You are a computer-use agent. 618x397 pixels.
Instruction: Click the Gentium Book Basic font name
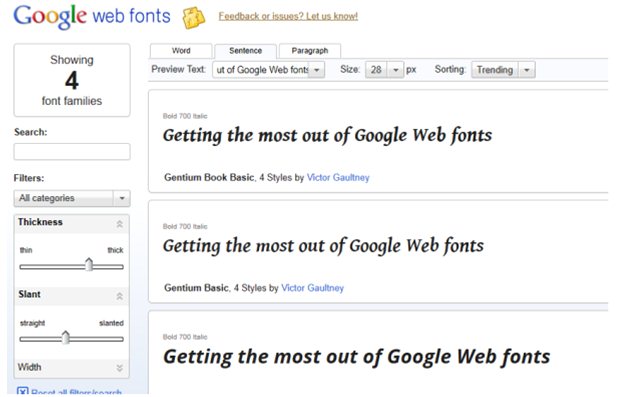(209, 177)
